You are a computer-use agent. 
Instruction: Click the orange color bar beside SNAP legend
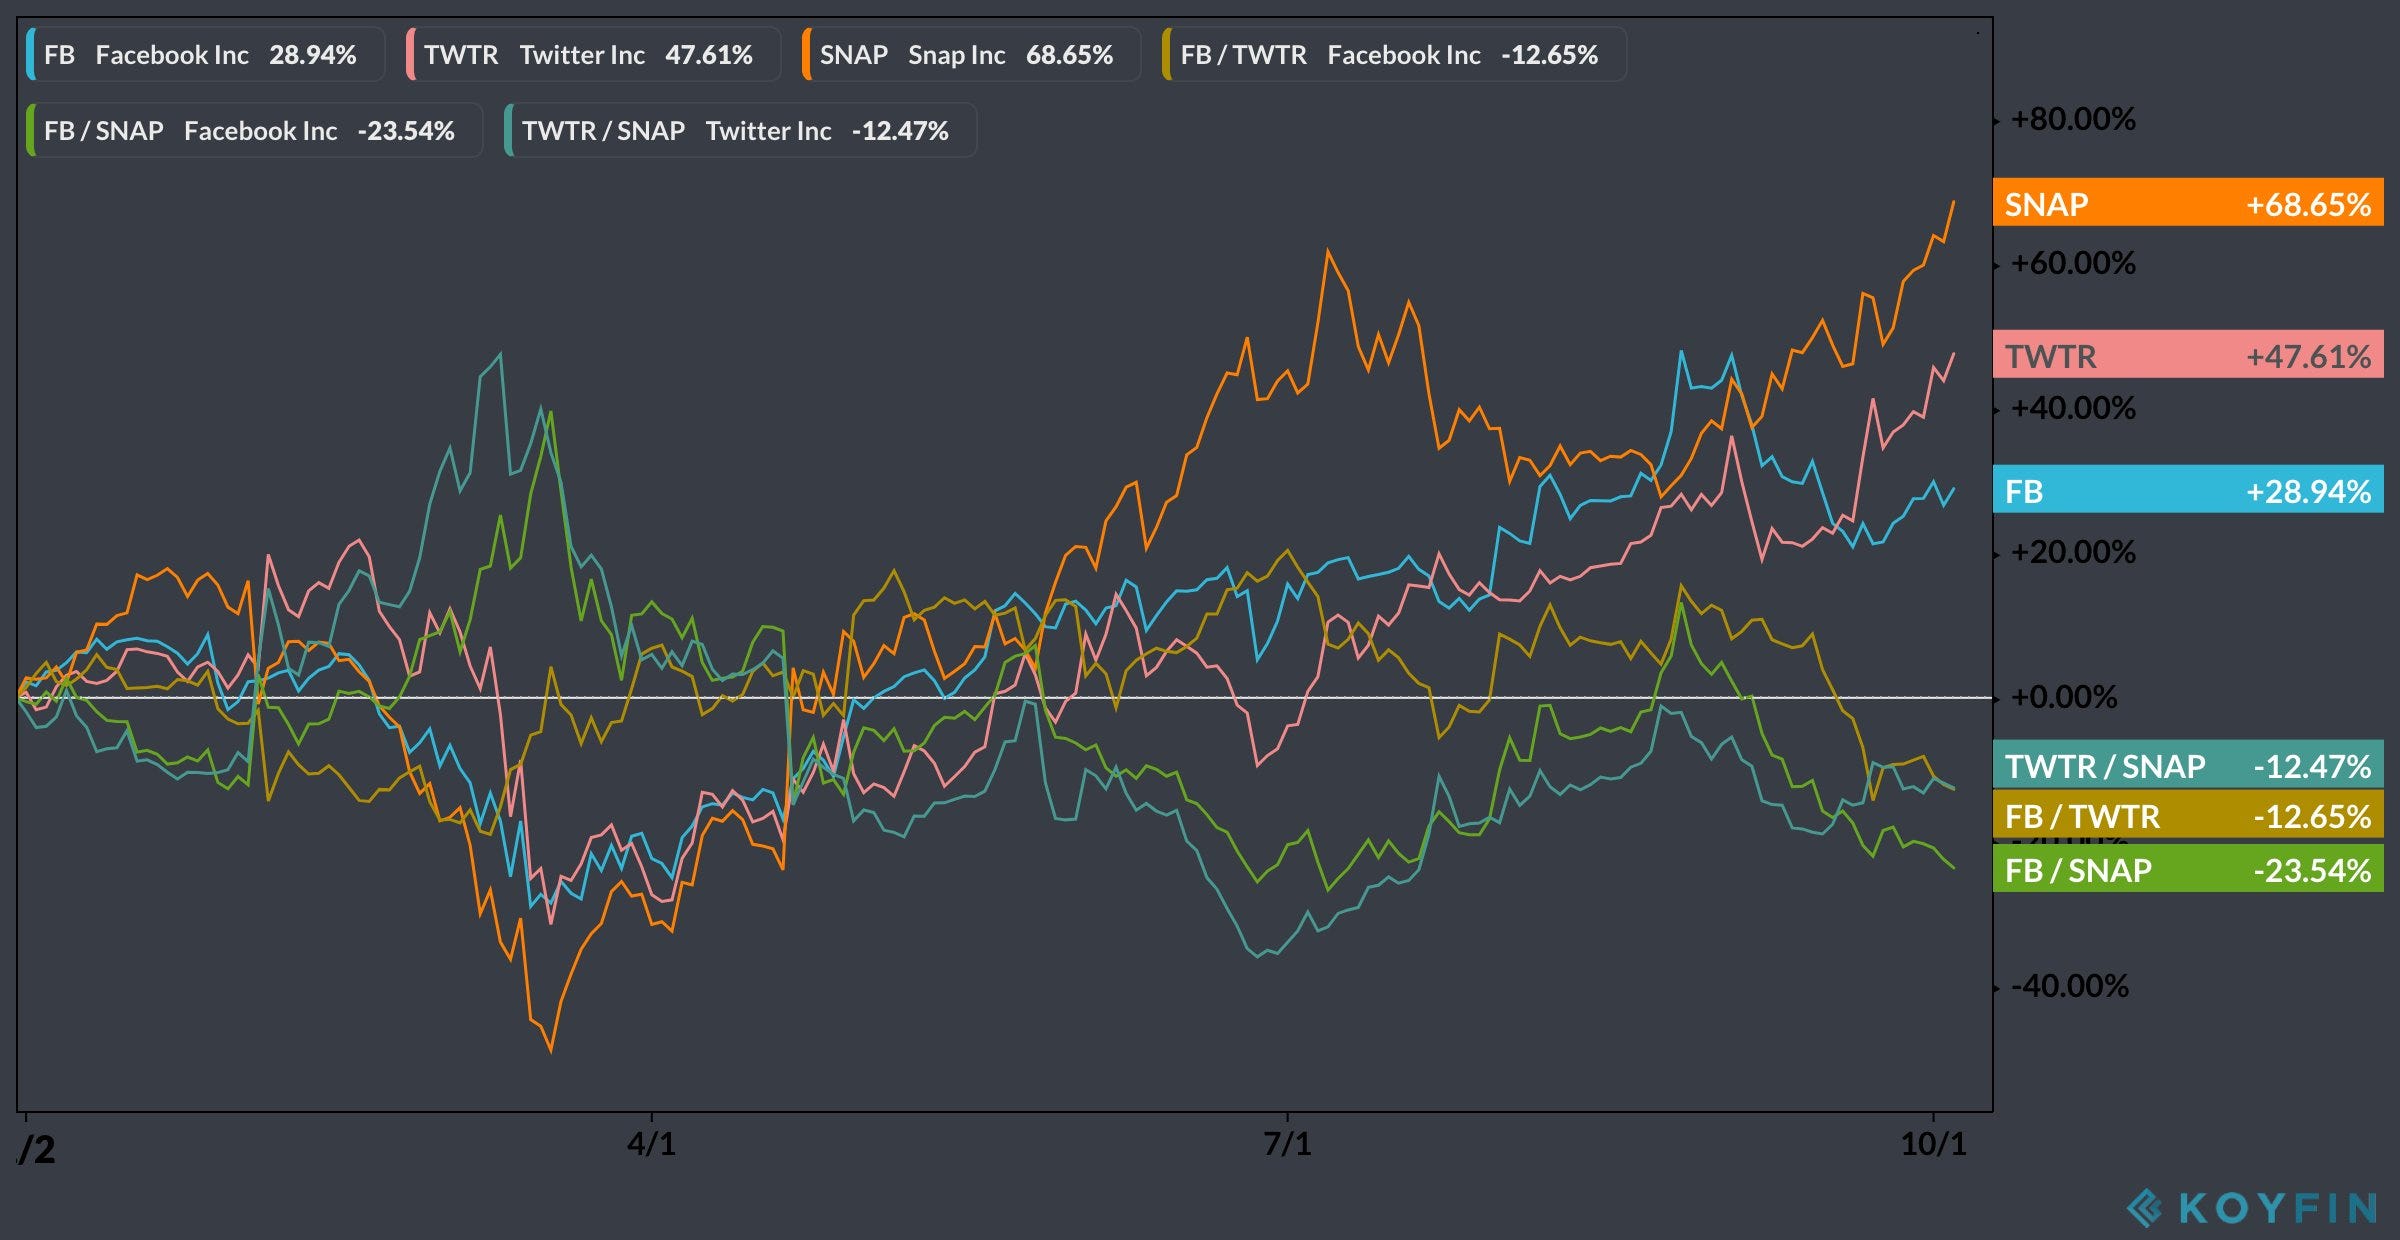(x=807, y=55)
